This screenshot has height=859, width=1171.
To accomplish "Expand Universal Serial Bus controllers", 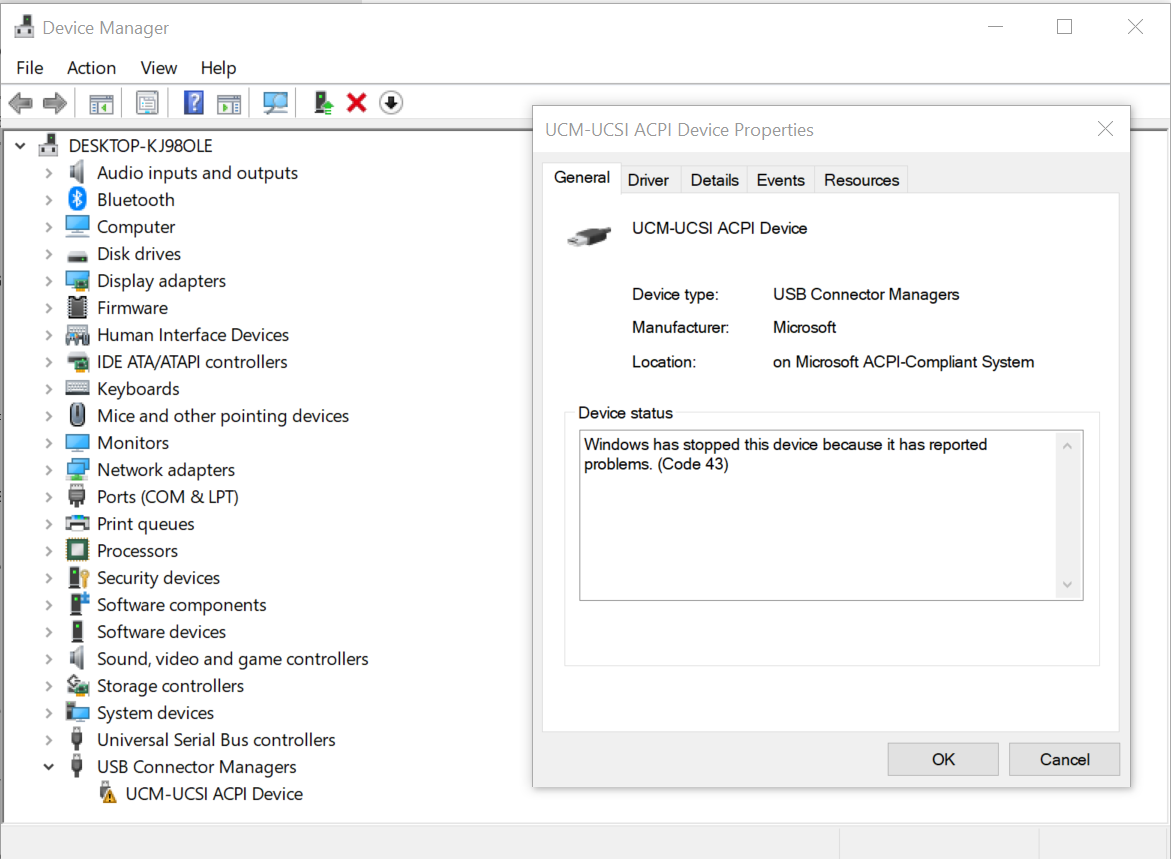I will tap(48, 740).
